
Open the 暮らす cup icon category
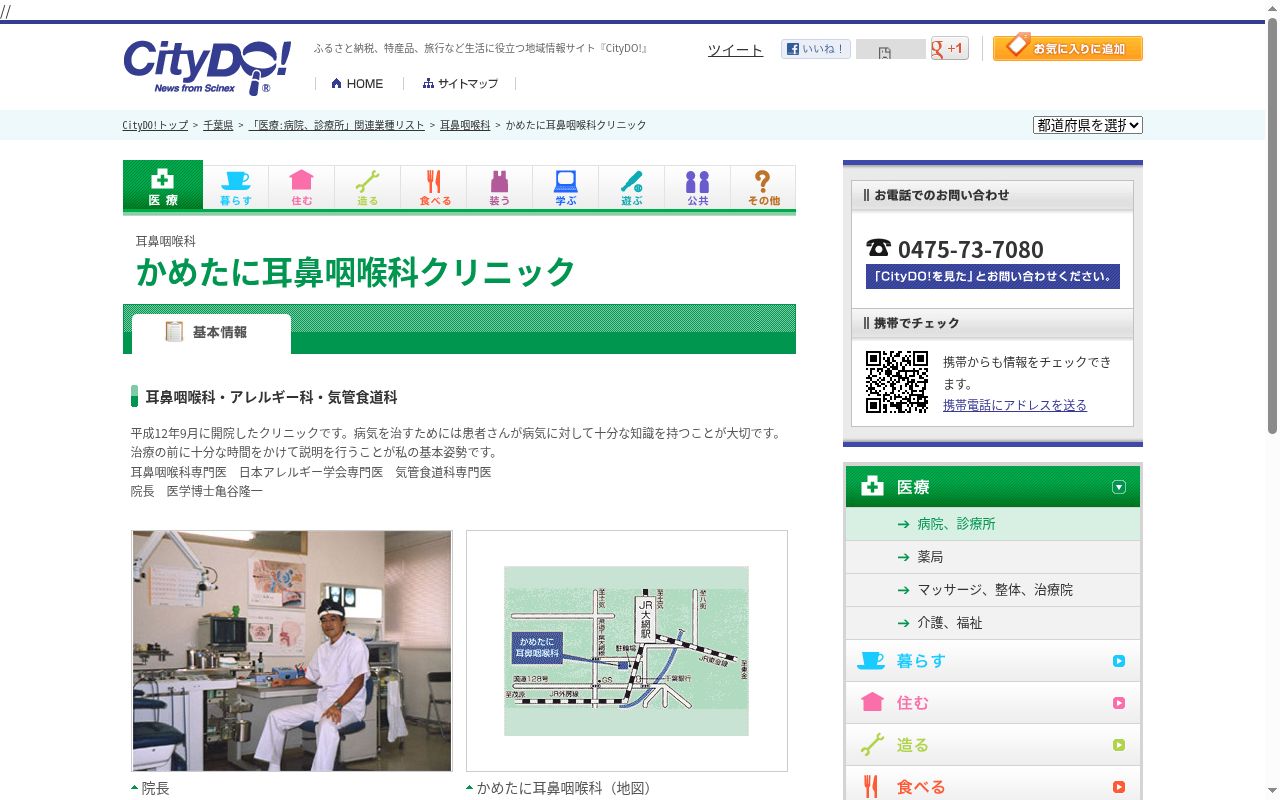pos(236,187)
